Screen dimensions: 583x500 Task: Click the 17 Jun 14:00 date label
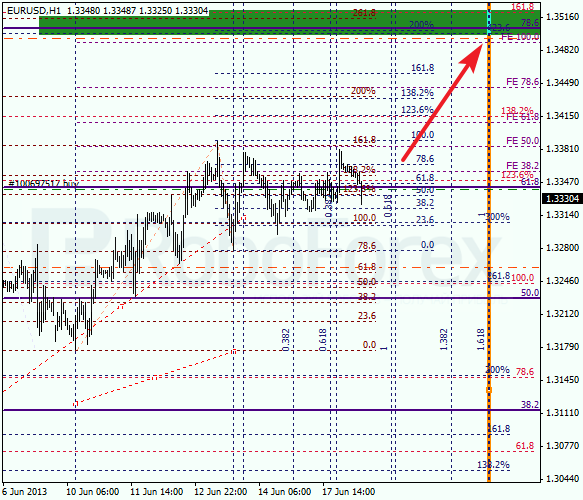coord(348,492)
